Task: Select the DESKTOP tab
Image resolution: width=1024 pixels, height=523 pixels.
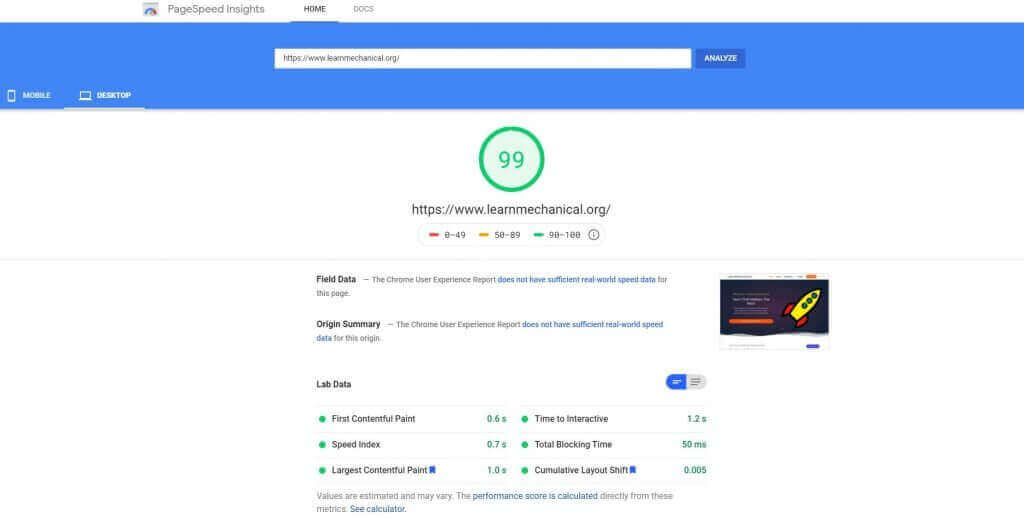Action: click(x=104, y=95)
